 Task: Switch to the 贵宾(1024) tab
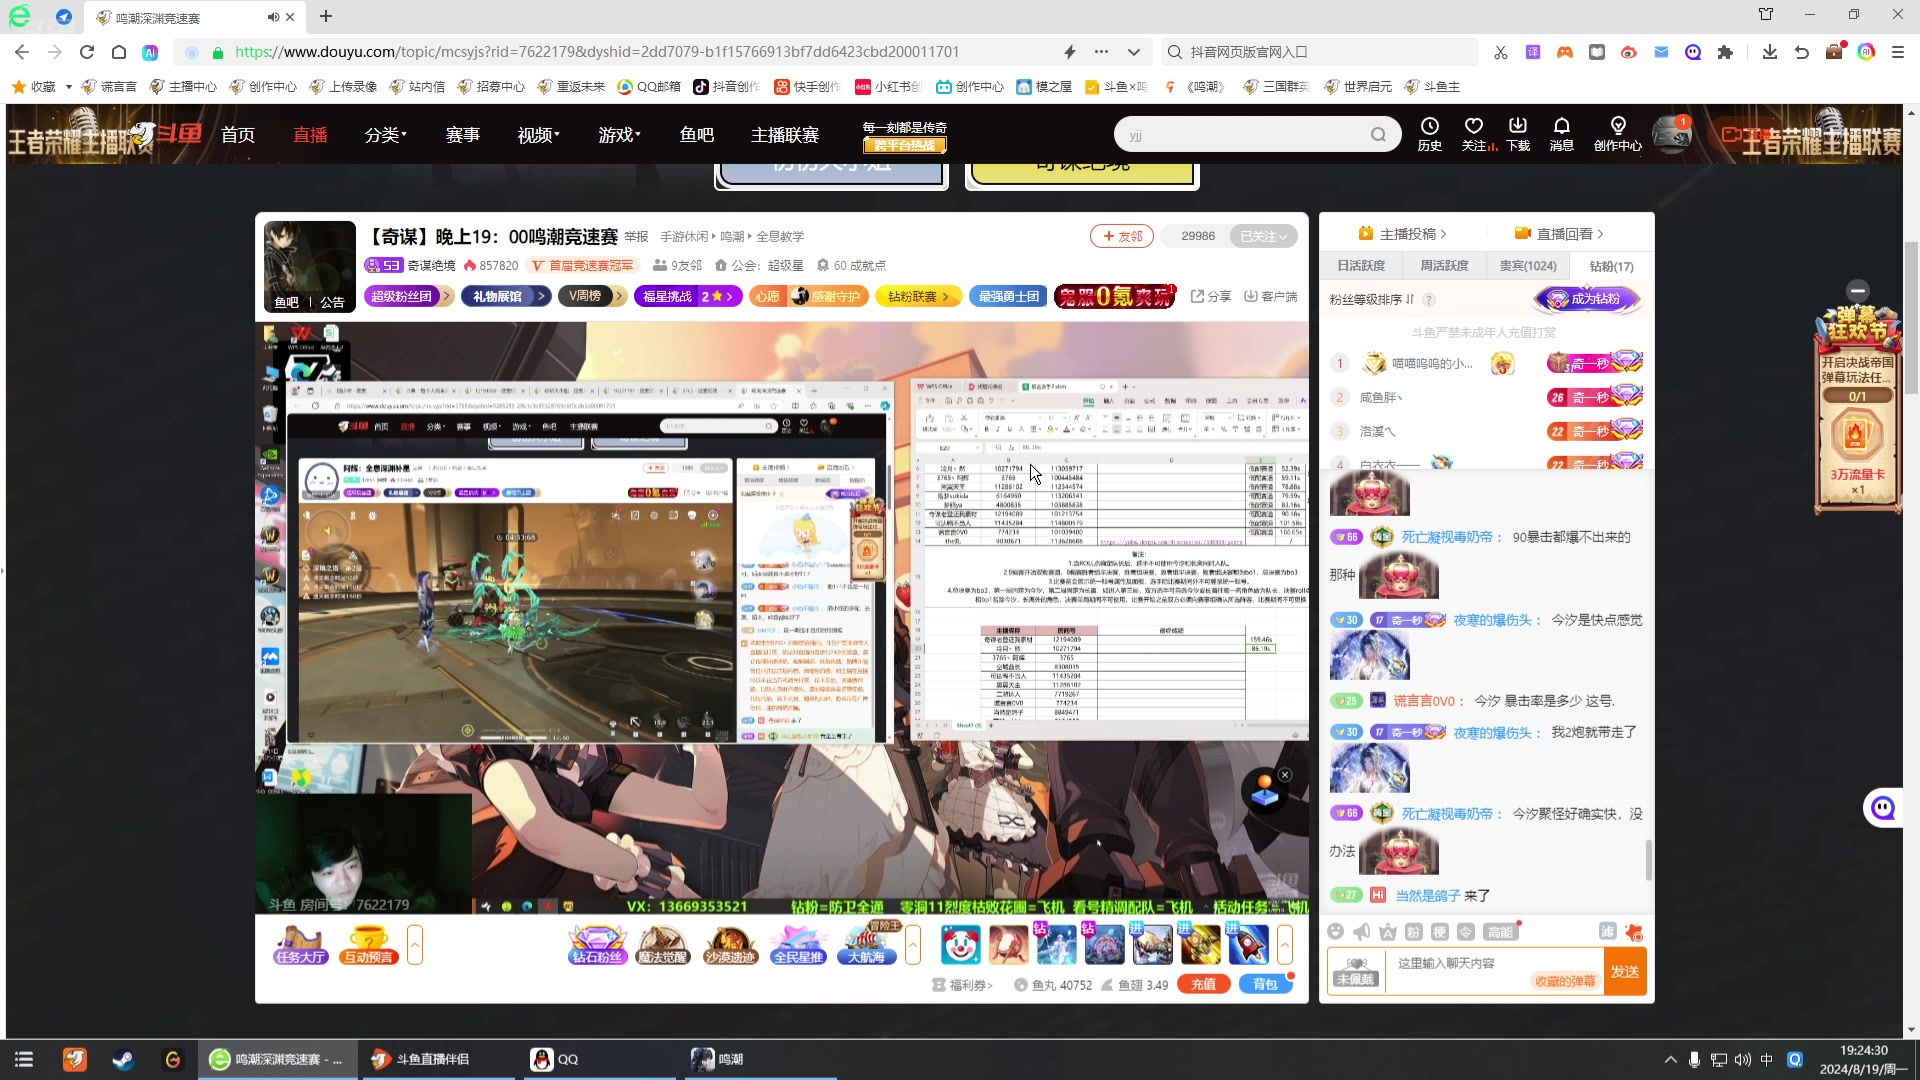point(1528,266)
